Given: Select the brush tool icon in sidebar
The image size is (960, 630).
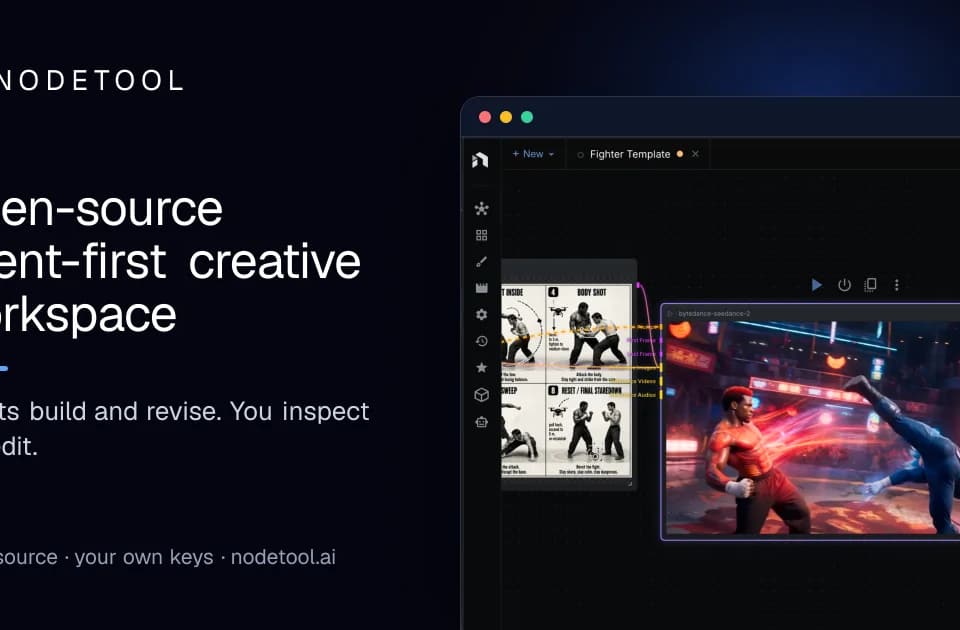Looking at the screenshot, I should point(481,262).
